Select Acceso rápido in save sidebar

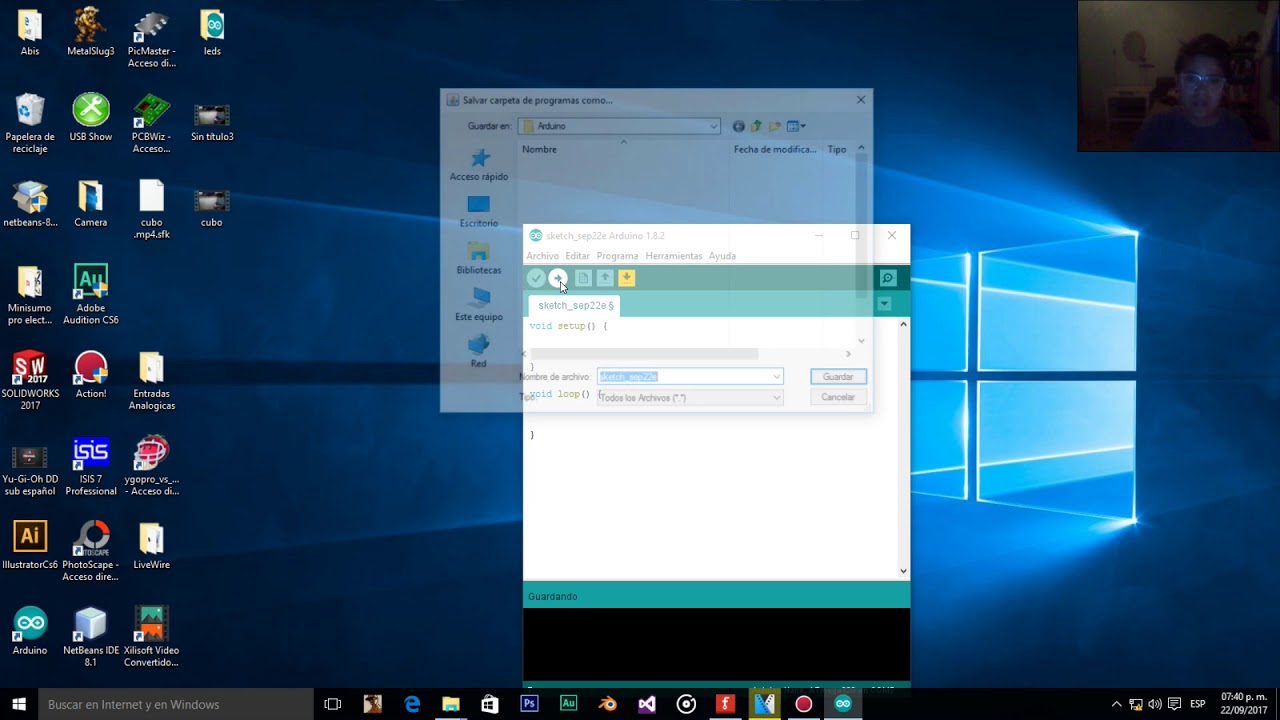479,165
